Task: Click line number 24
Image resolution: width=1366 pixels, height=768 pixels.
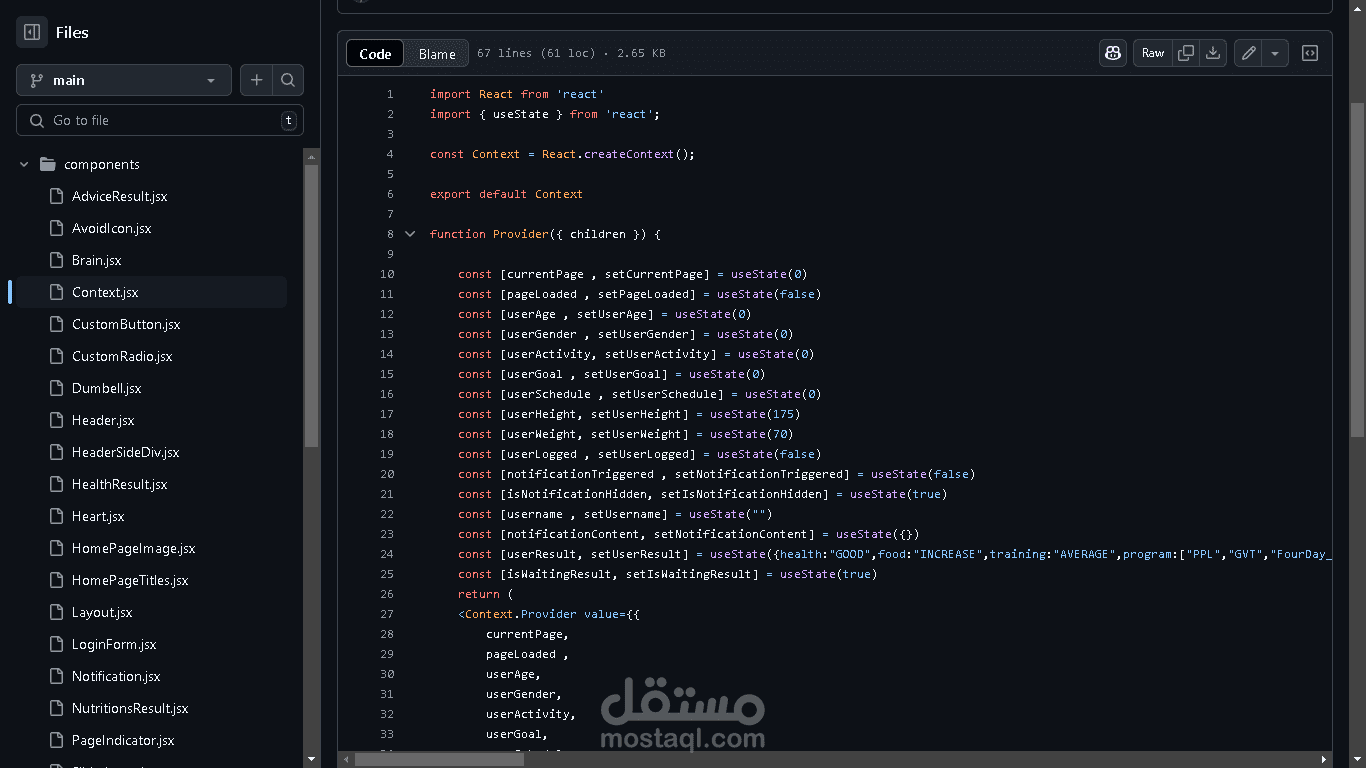Action: 387,554
